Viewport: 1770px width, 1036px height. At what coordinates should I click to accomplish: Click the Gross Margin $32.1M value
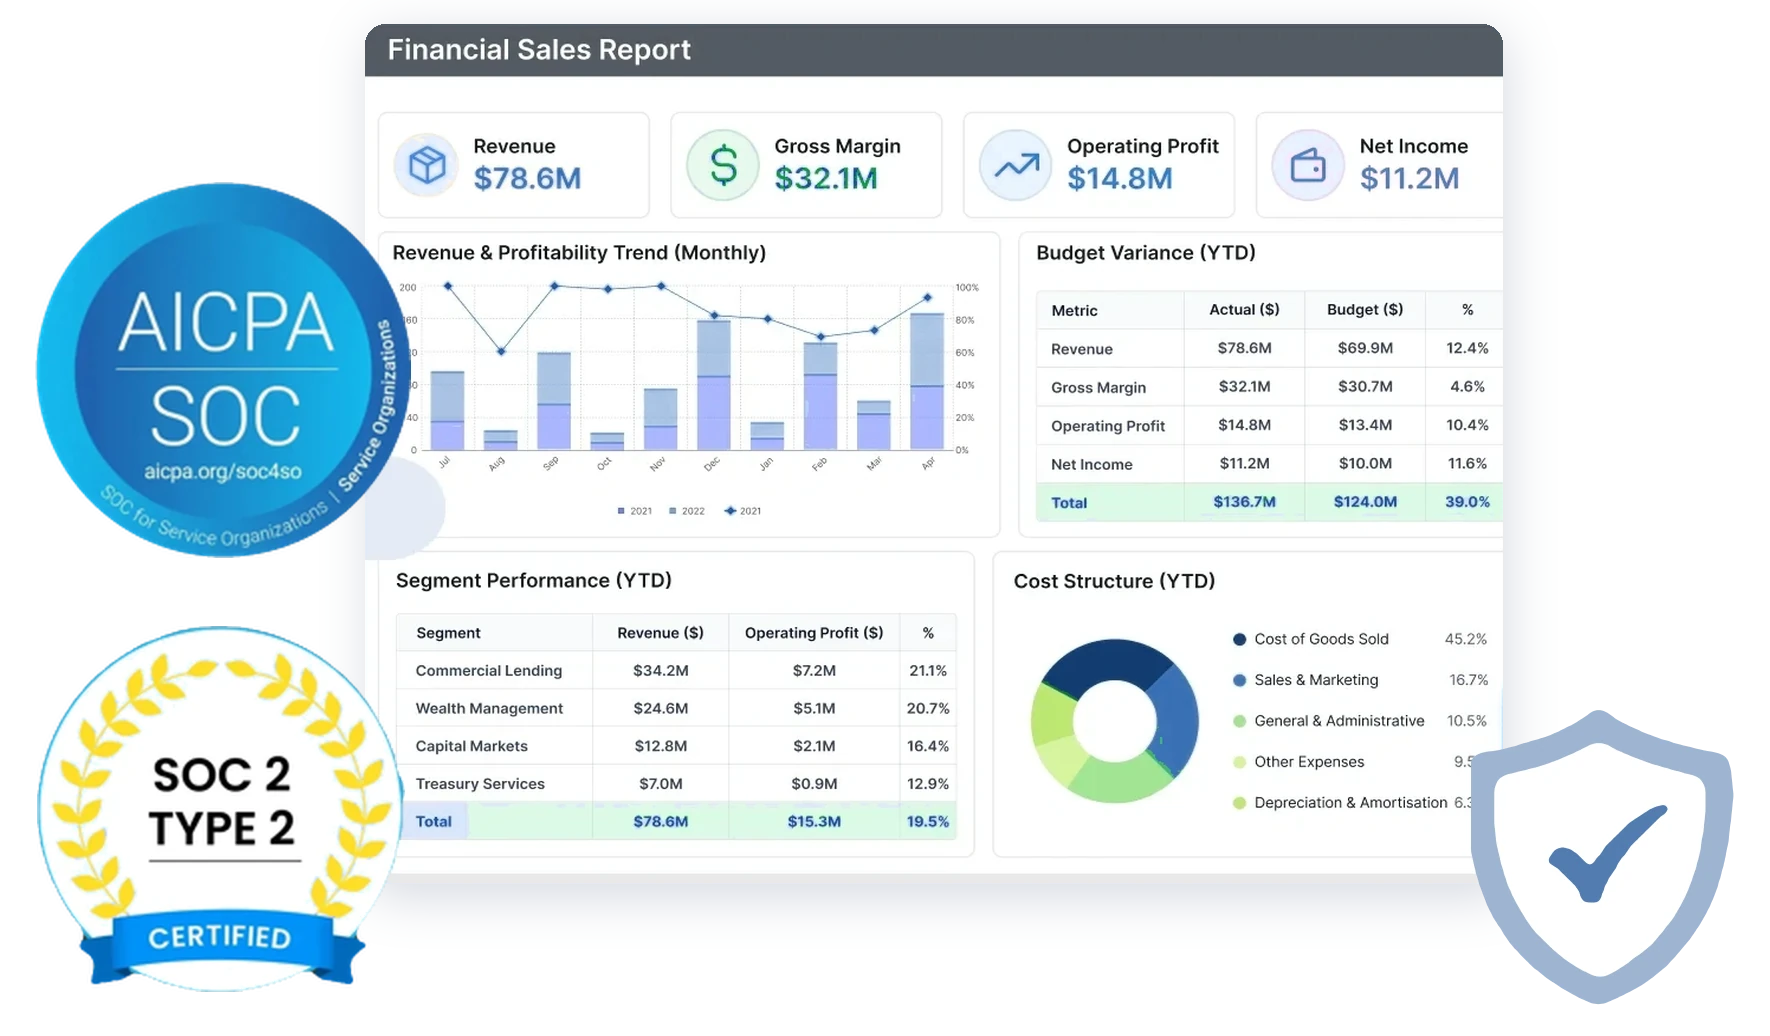(826, 179)
